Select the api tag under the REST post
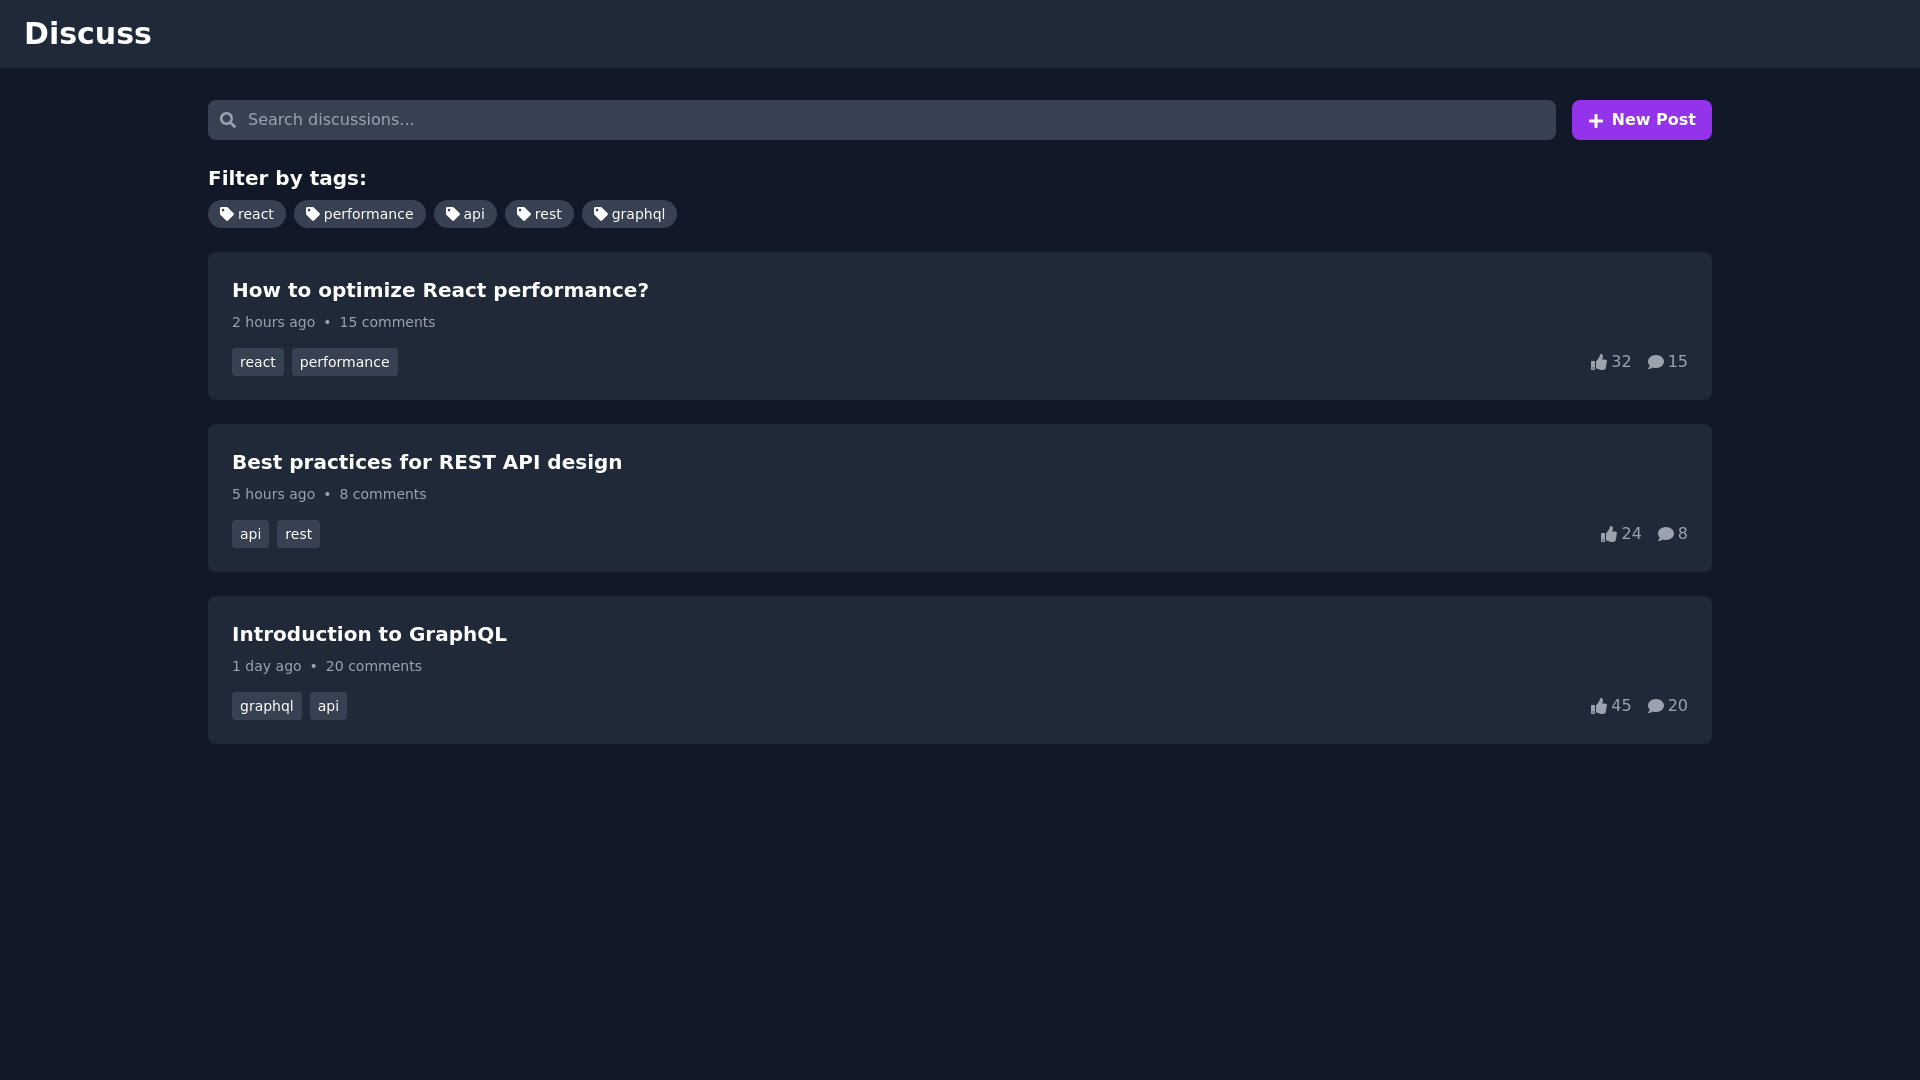This screenshot has width=1920, height=1080. click(x=250, y=534)
